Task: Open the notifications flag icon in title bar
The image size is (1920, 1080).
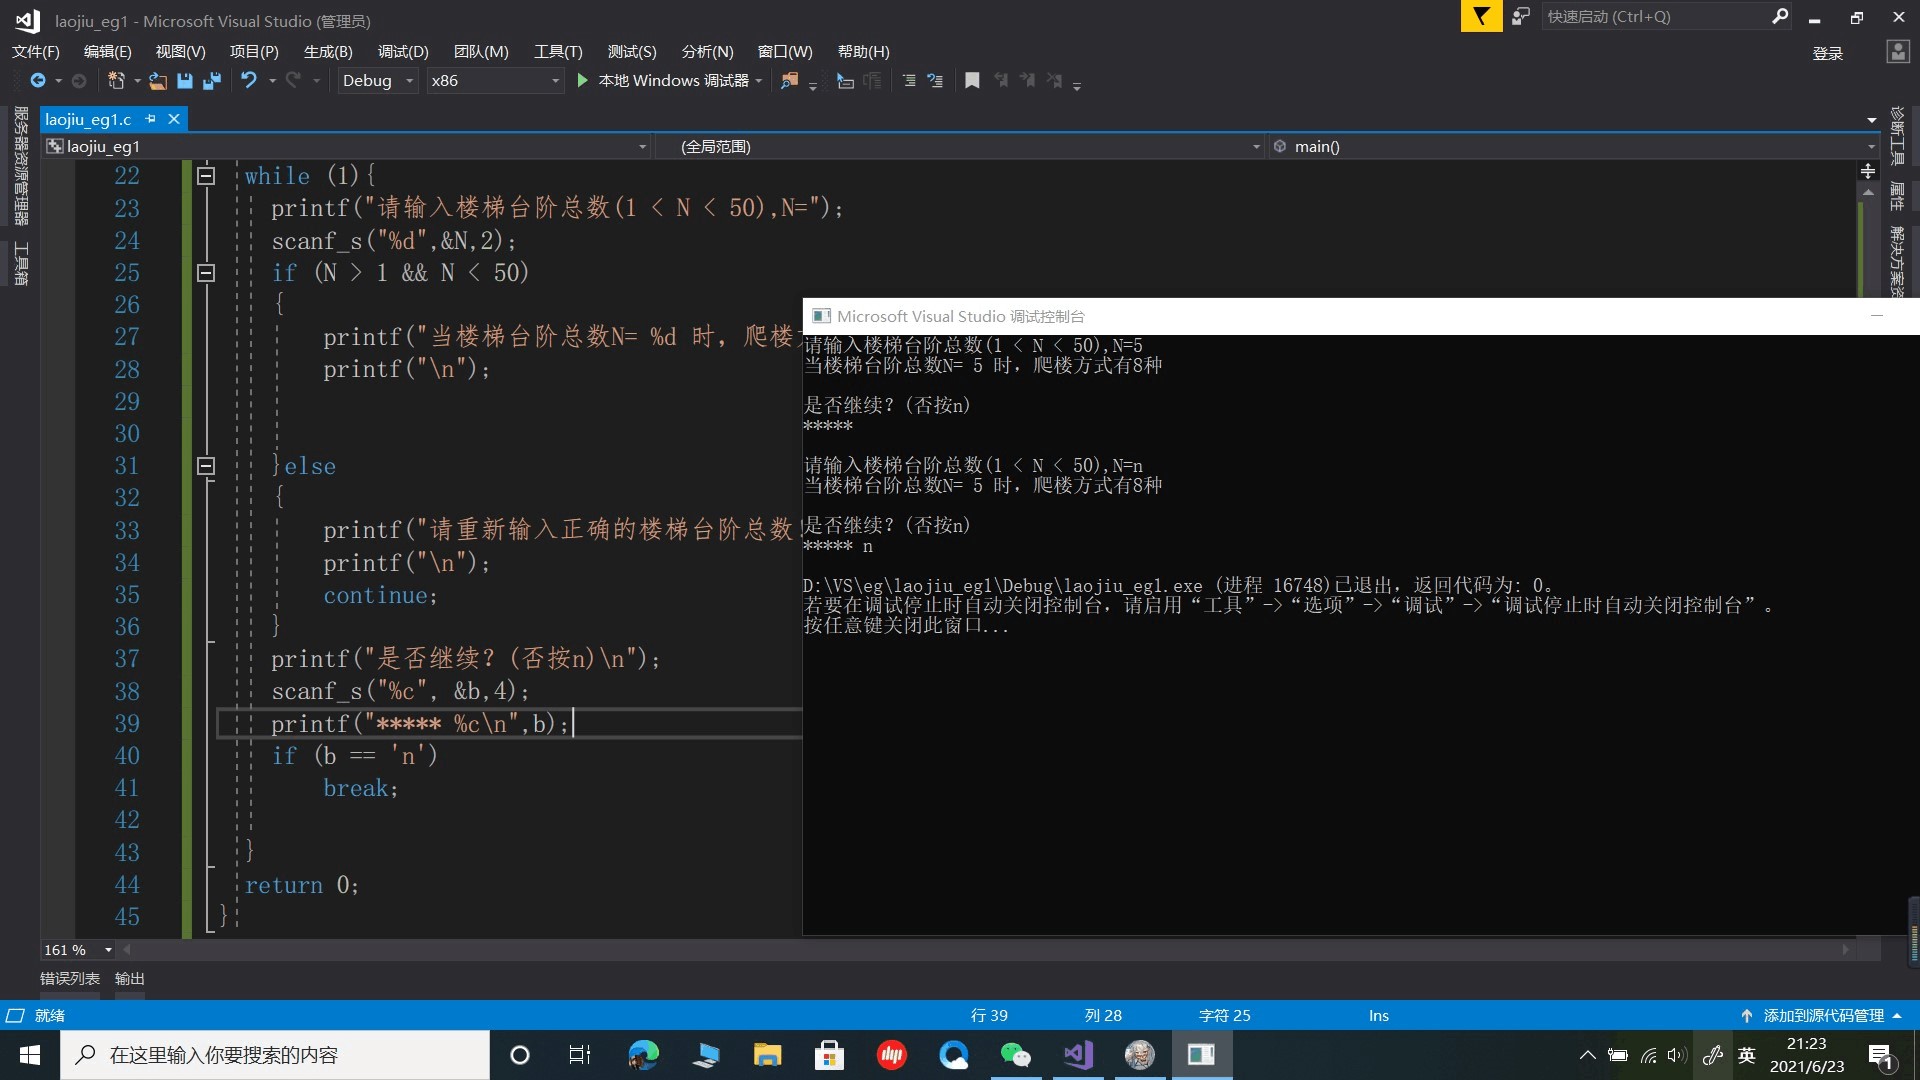Action: tap(1481, 17)
